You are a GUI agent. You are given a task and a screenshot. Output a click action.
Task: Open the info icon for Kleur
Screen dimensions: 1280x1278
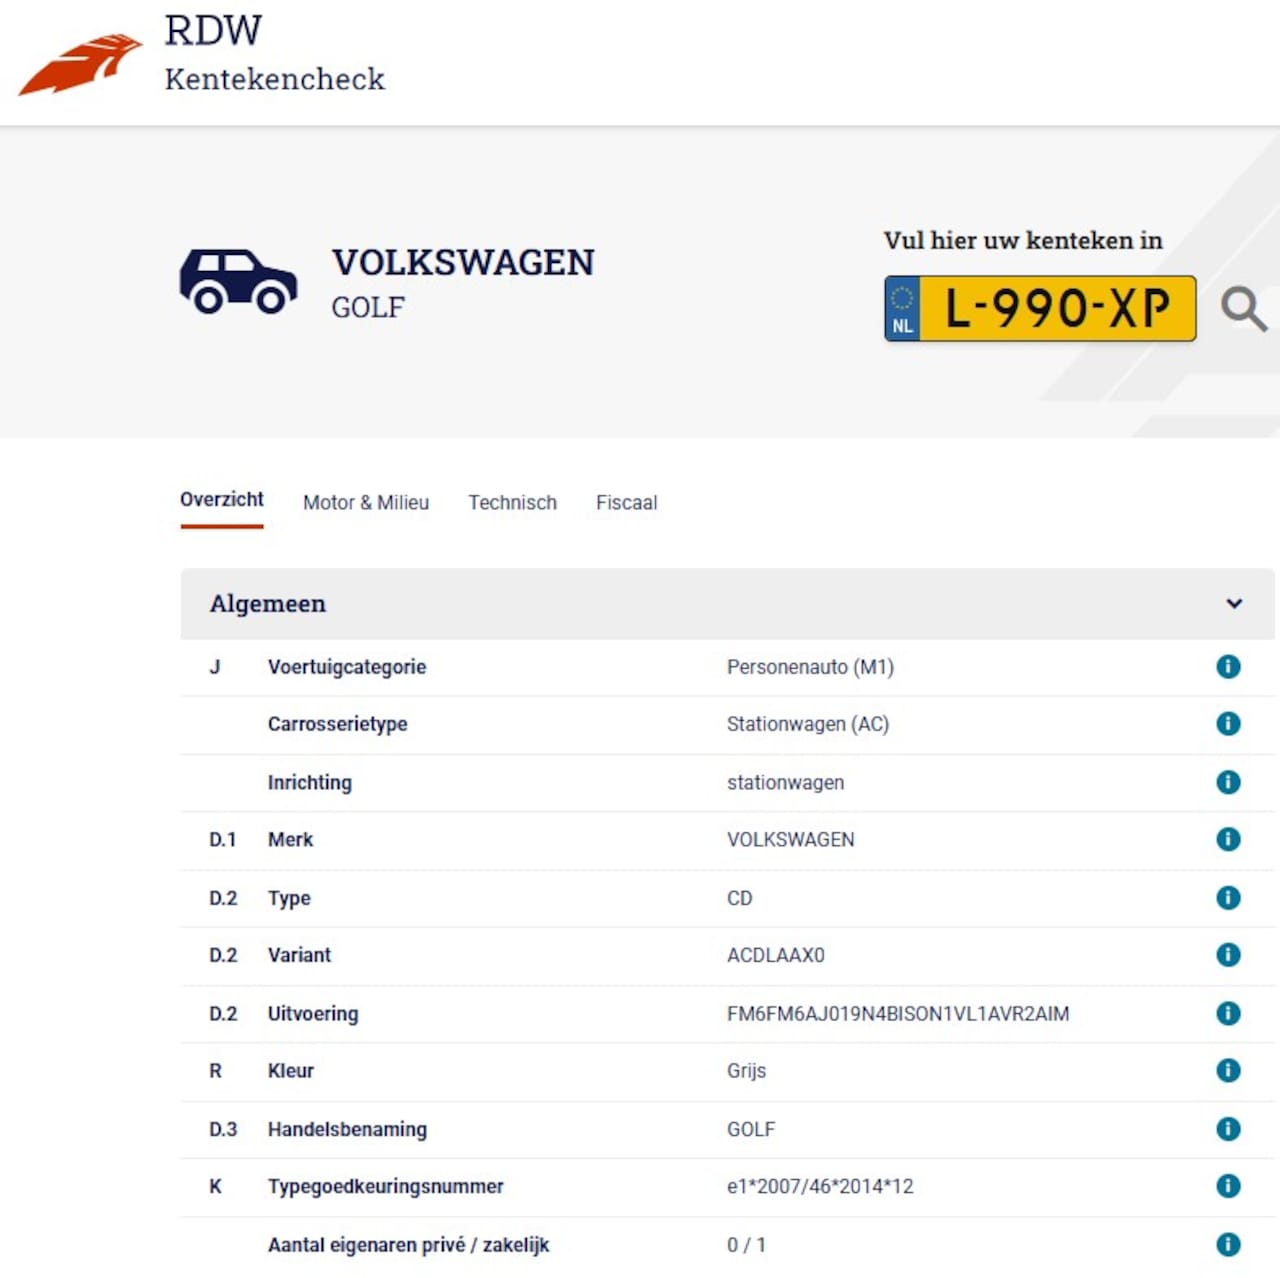(x=1228, y=1070)
